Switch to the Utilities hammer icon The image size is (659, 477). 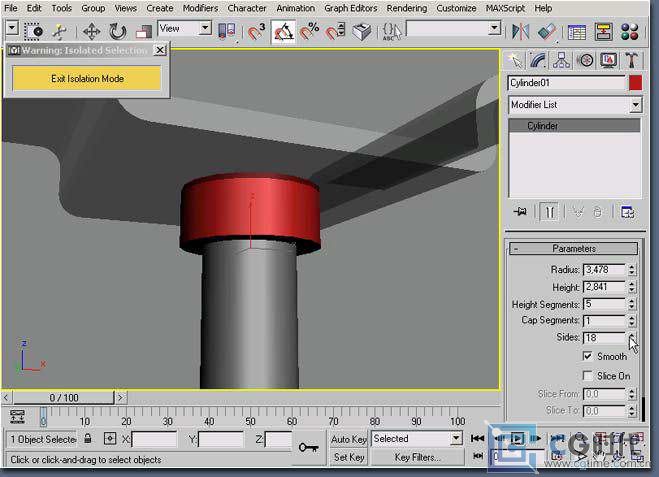[631, 60]
